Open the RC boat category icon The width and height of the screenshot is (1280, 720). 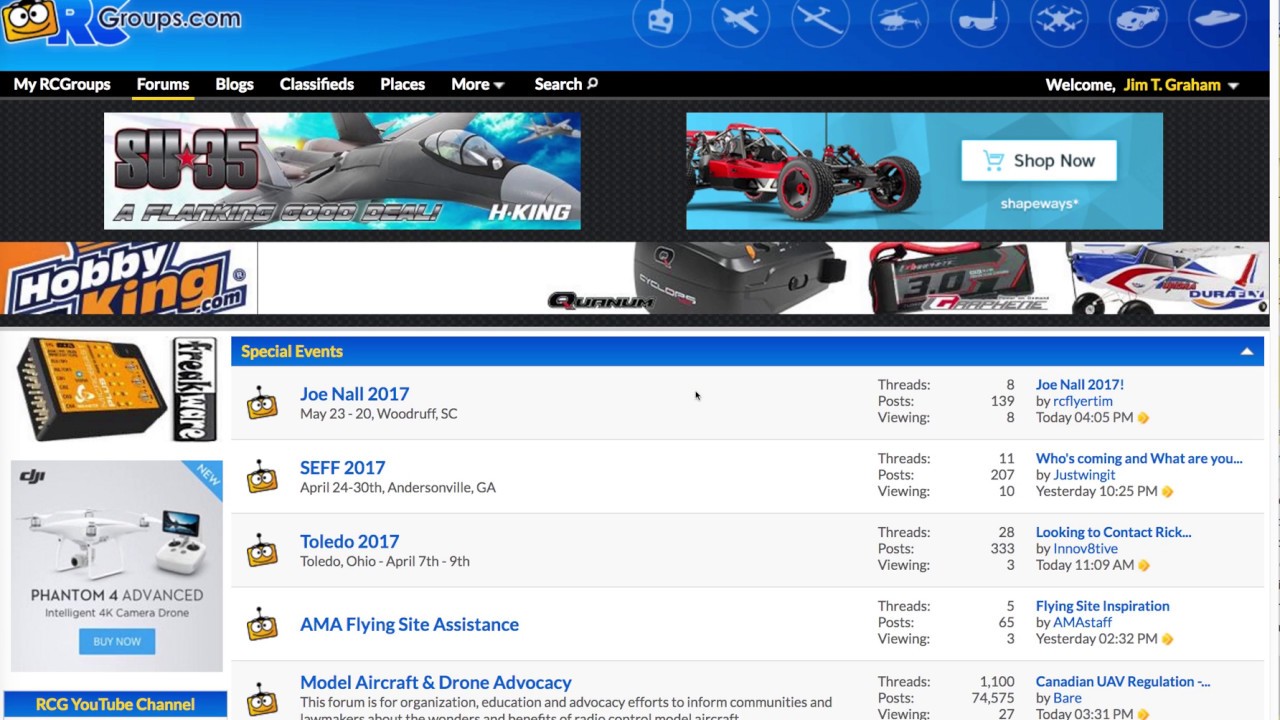[1217, 21]
